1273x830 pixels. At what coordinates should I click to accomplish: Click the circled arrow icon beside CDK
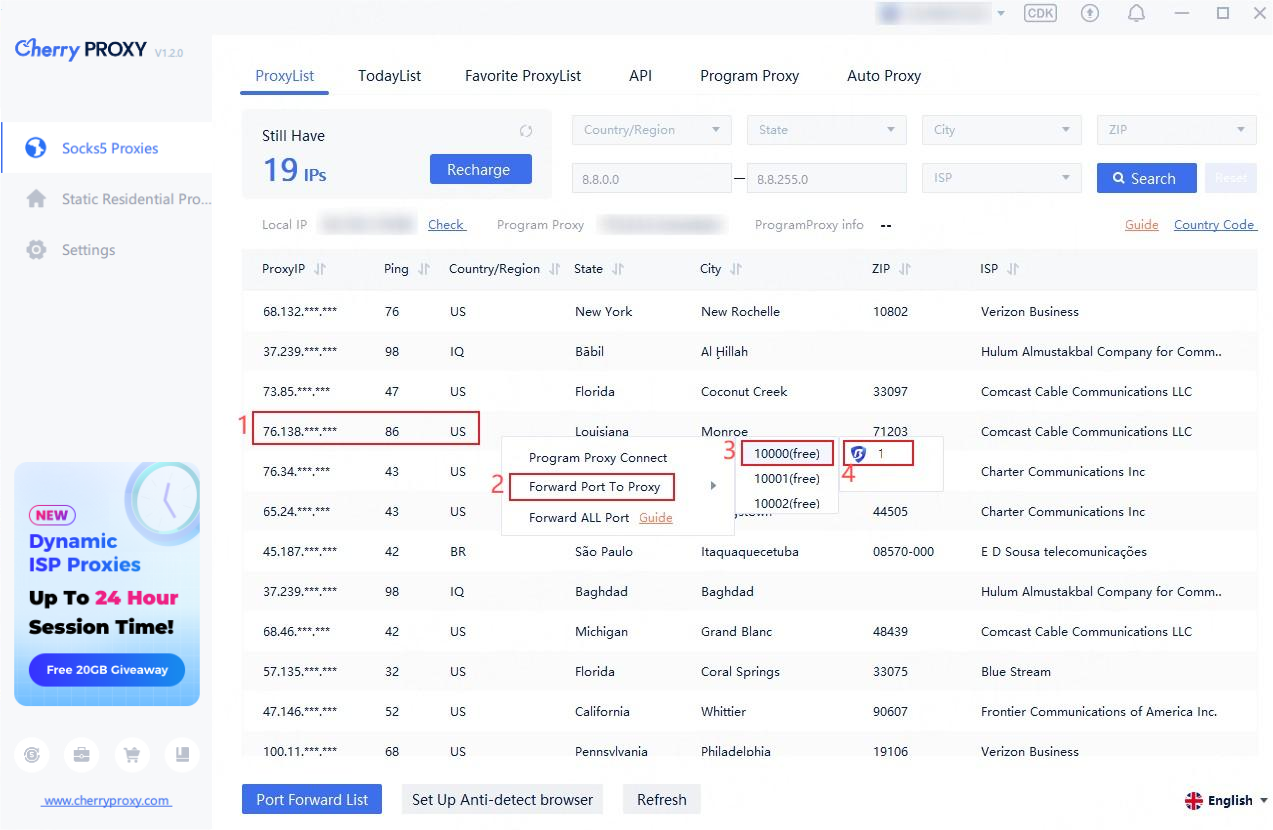point(1090,14)
